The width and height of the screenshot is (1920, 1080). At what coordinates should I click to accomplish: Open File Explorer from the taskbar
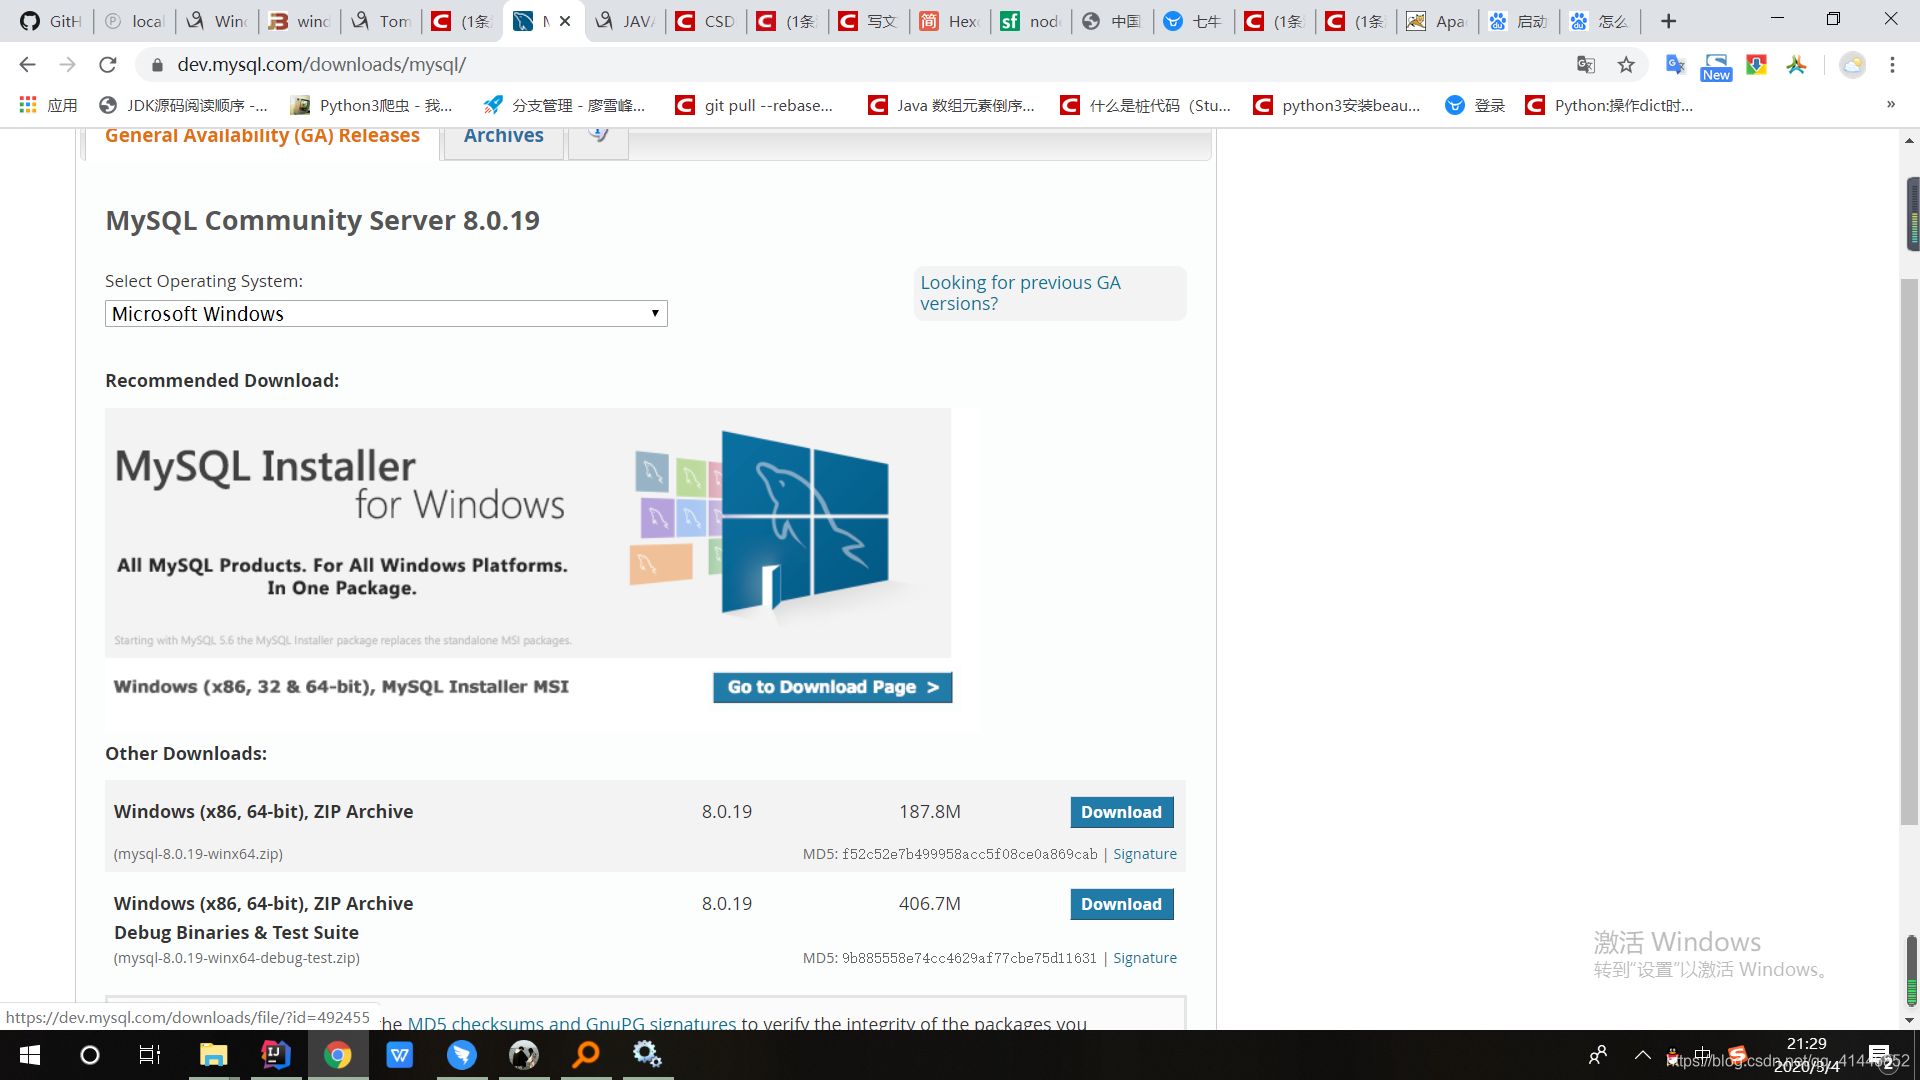coord(213,1054)
